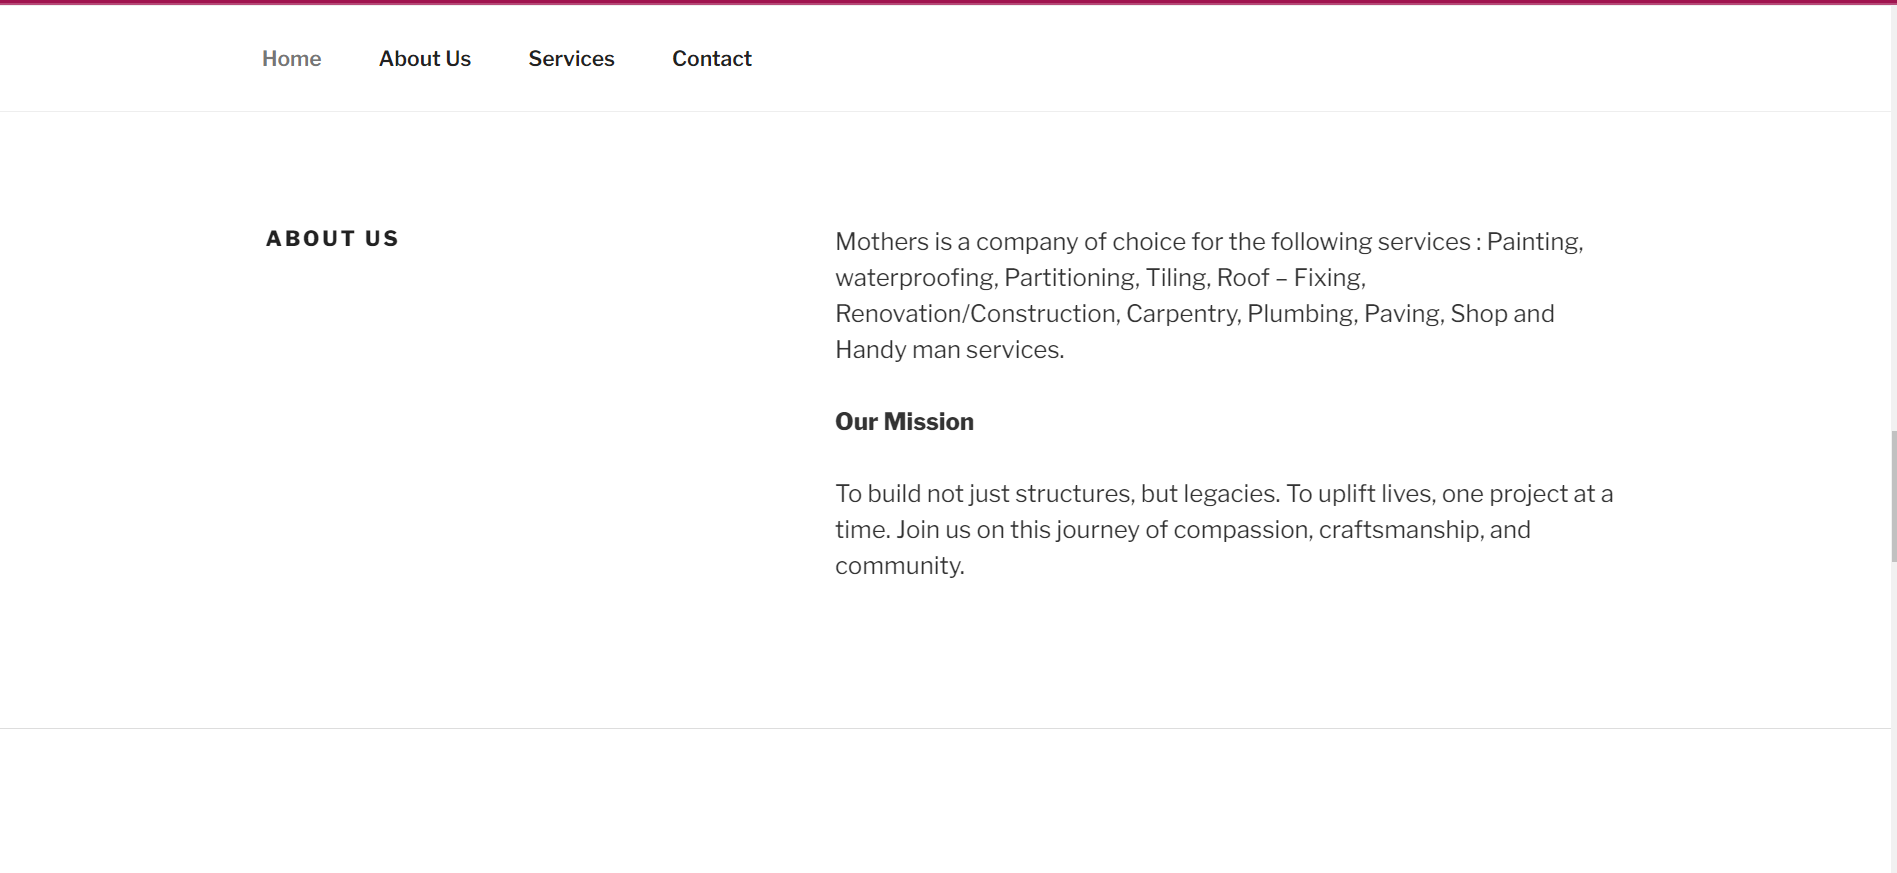Click the scrollbar track below the thumb
This screenshot has width=1897, height=873.
1893,720
